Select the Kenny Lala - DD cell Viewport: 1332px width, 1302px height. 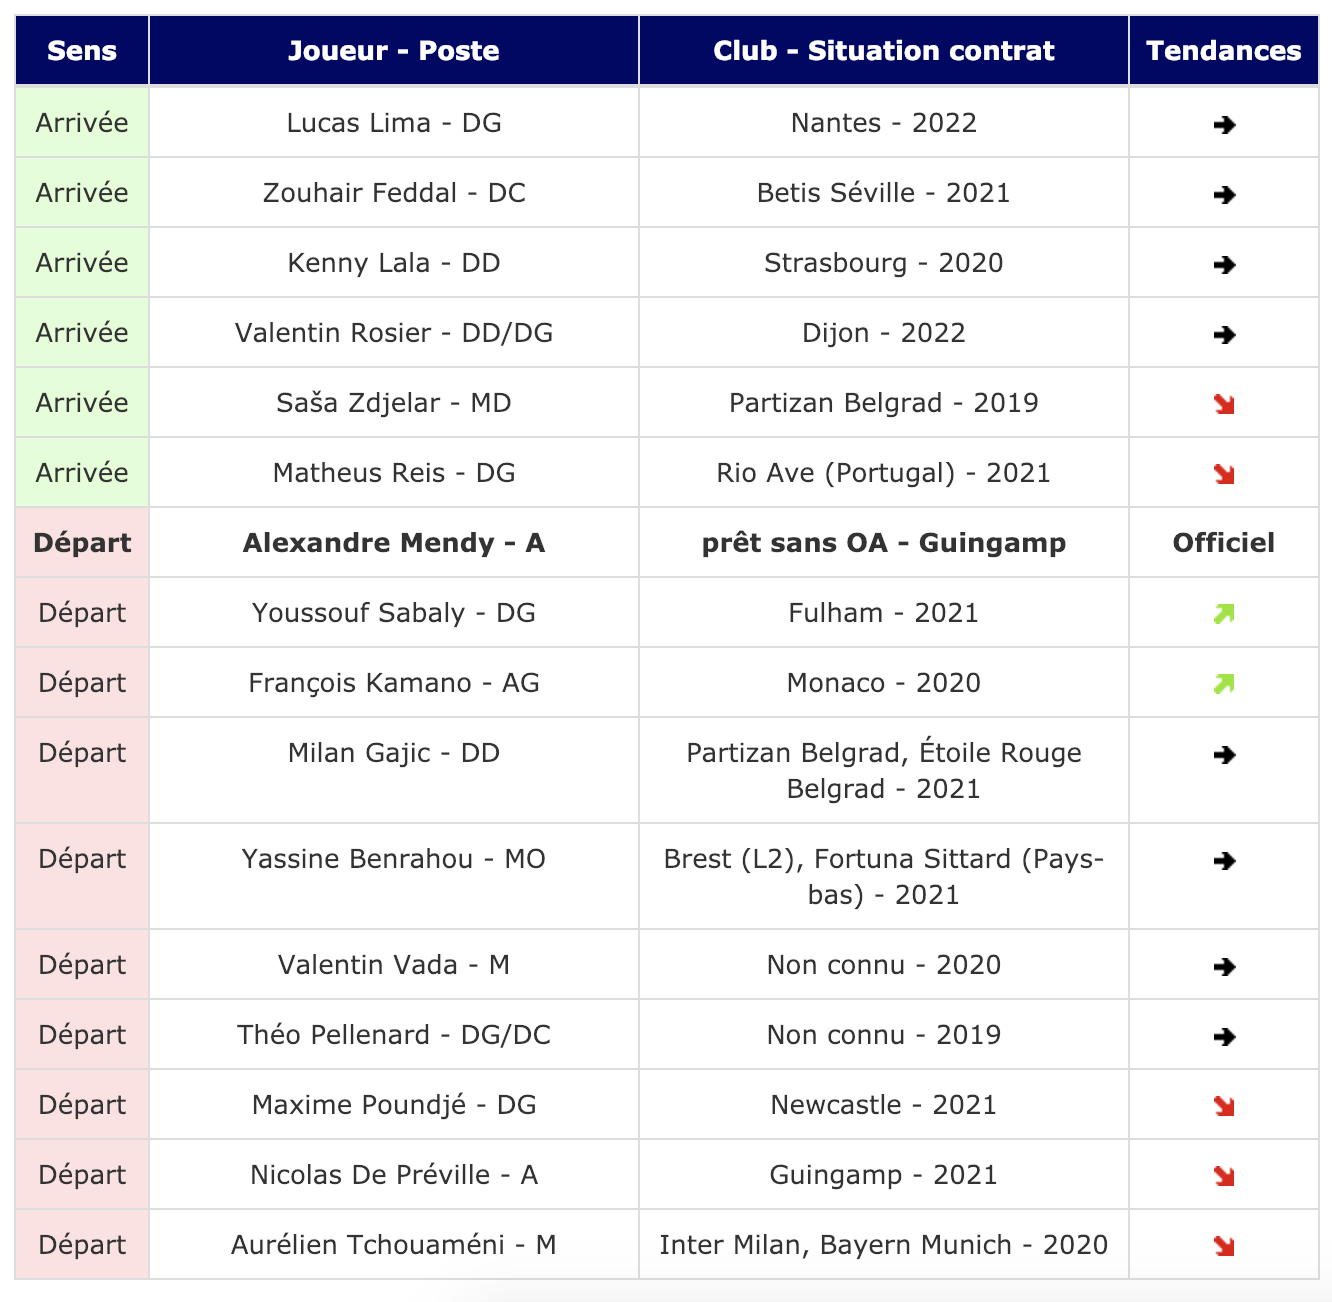pos(394,262)
